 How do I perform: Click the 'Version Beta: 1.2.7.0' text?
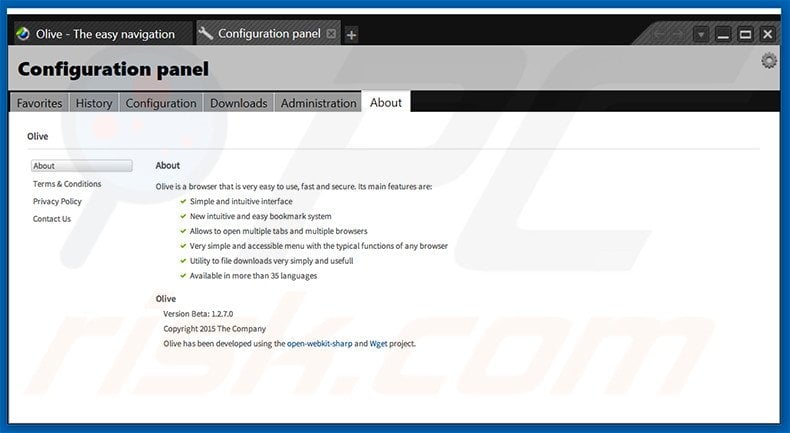198,314
